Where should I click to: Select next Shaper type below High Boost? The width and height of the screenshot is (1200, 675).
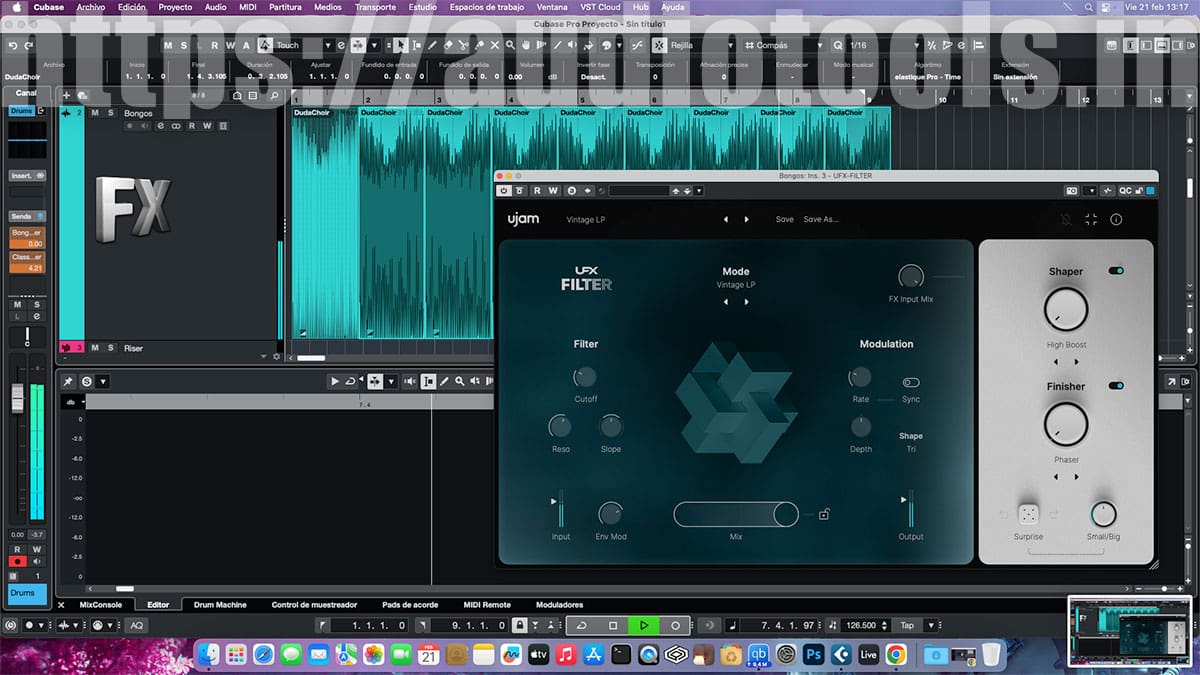[1076, 362]
